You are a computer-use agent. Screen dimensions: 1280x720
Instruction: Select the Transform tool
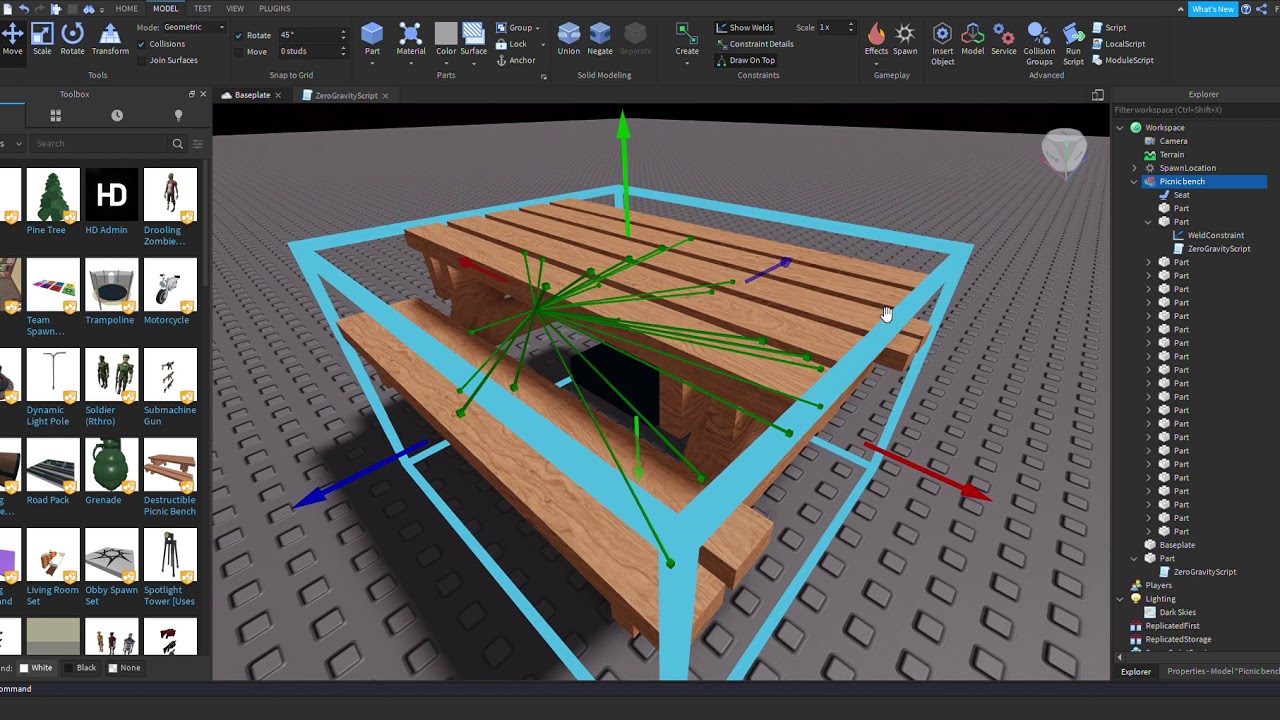(x=110, y=40)
